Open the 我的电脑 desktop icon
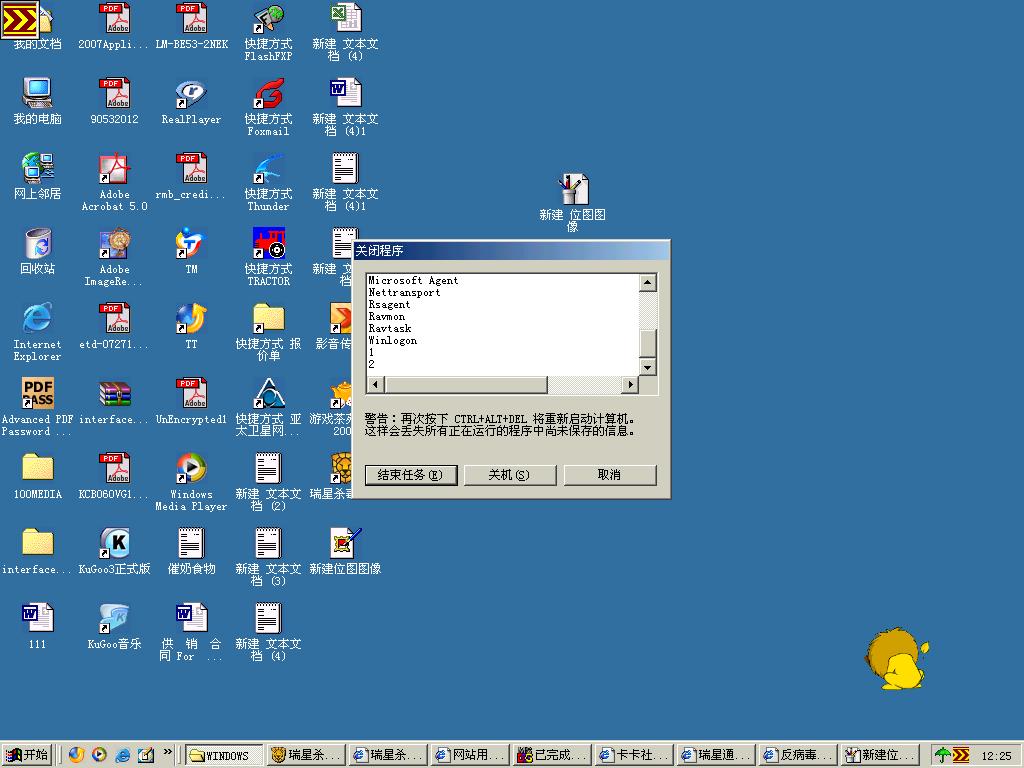 pos(37,100)
